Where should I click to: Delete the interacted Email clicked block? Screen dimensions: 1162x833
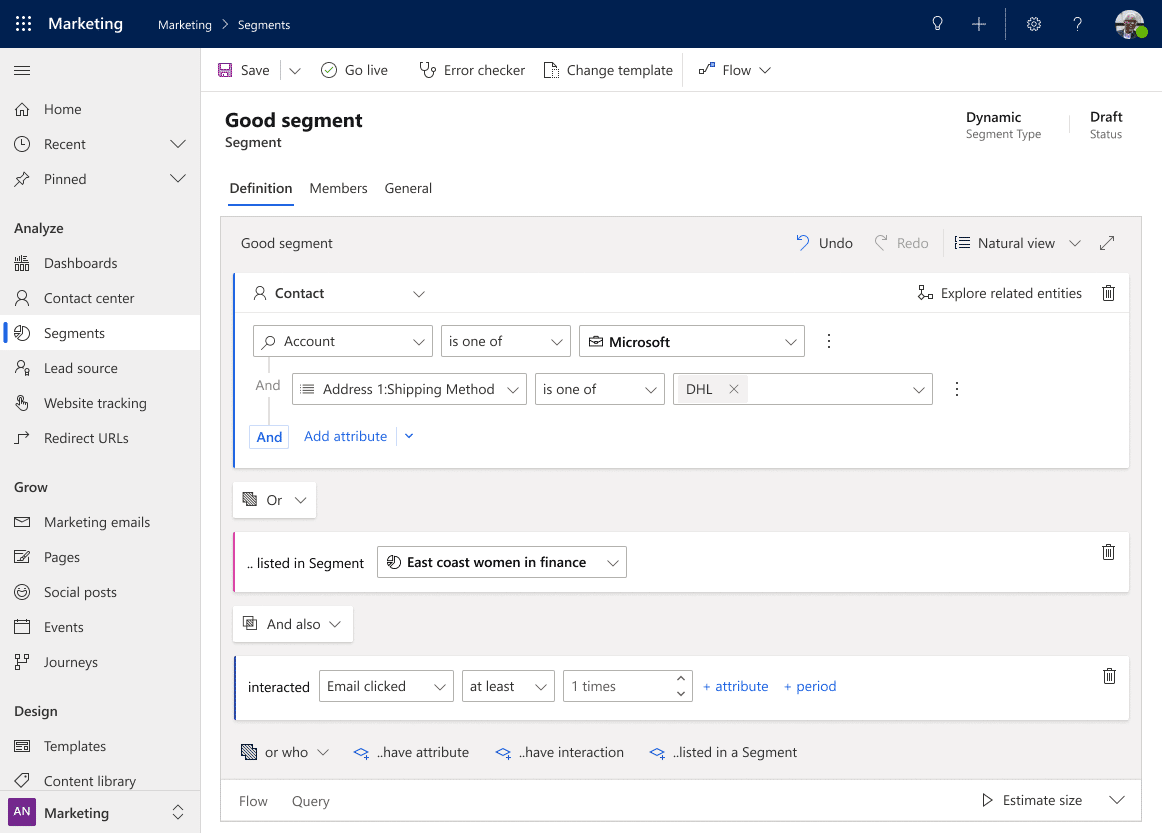tap(1108, 676)
